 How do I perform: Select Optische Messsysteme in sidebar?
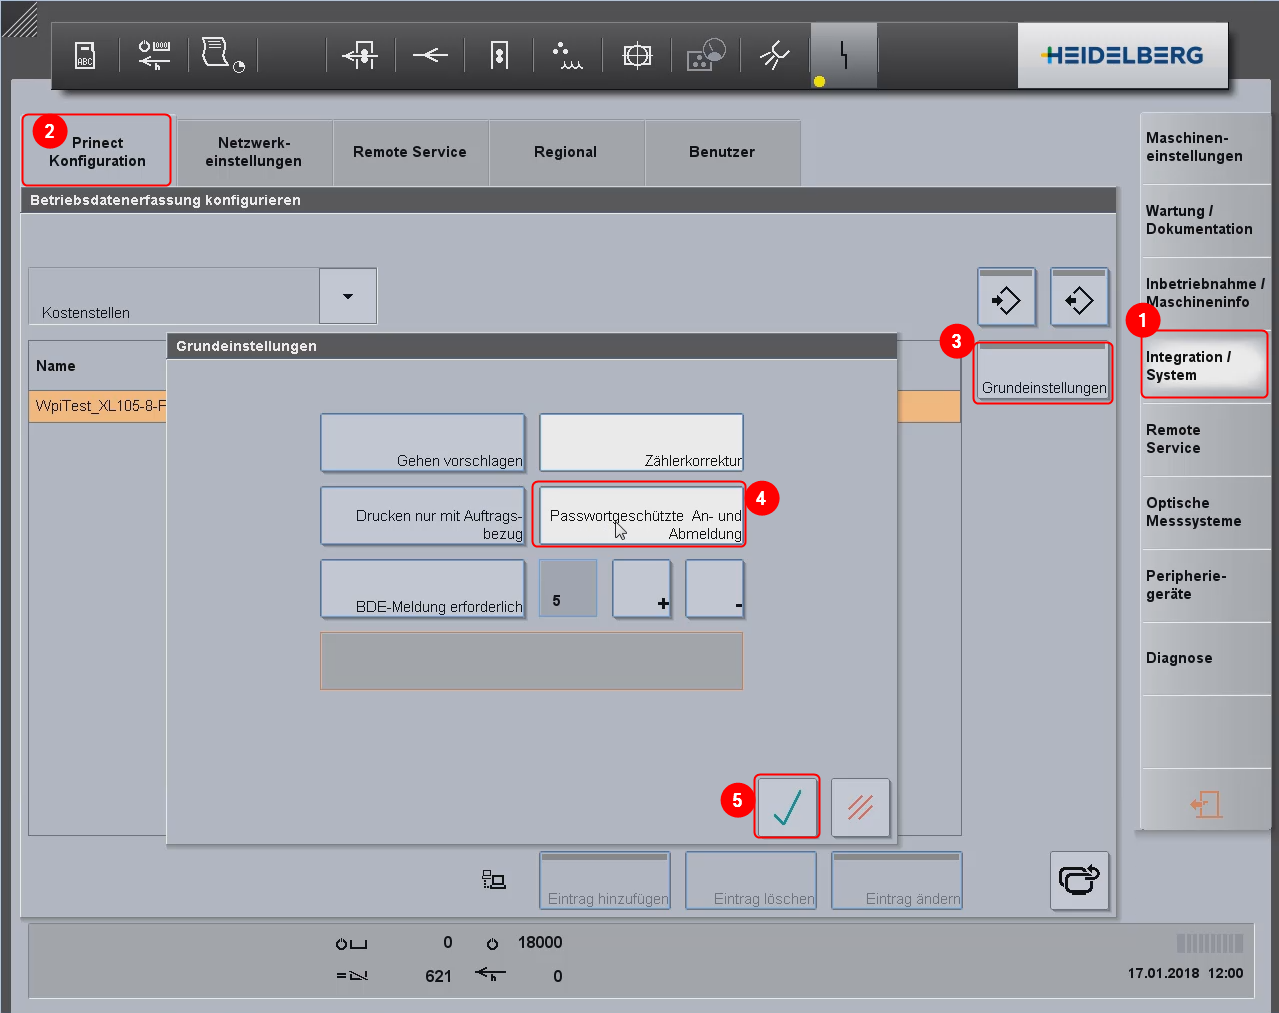[x=1205, y=513]
